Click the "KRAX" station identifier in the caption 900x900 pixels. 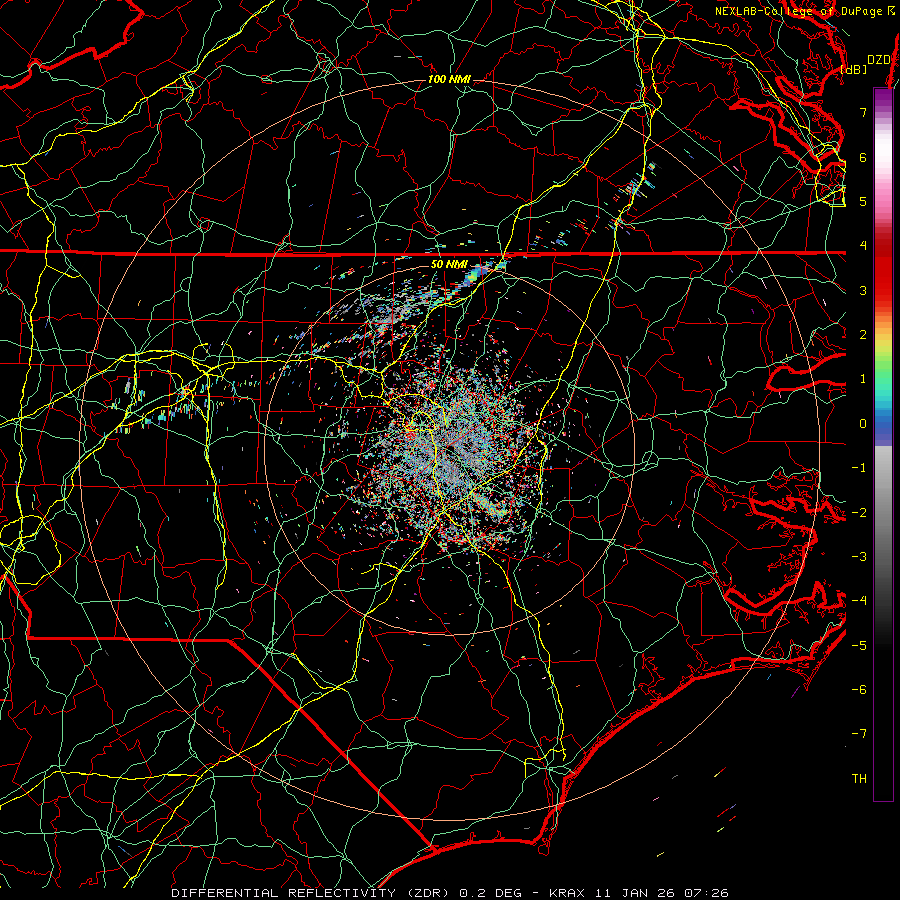coord(567,893)
